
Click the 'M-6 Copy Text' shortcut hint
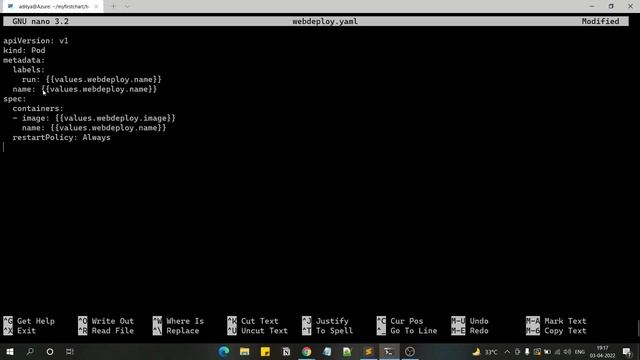coord(556,331)
